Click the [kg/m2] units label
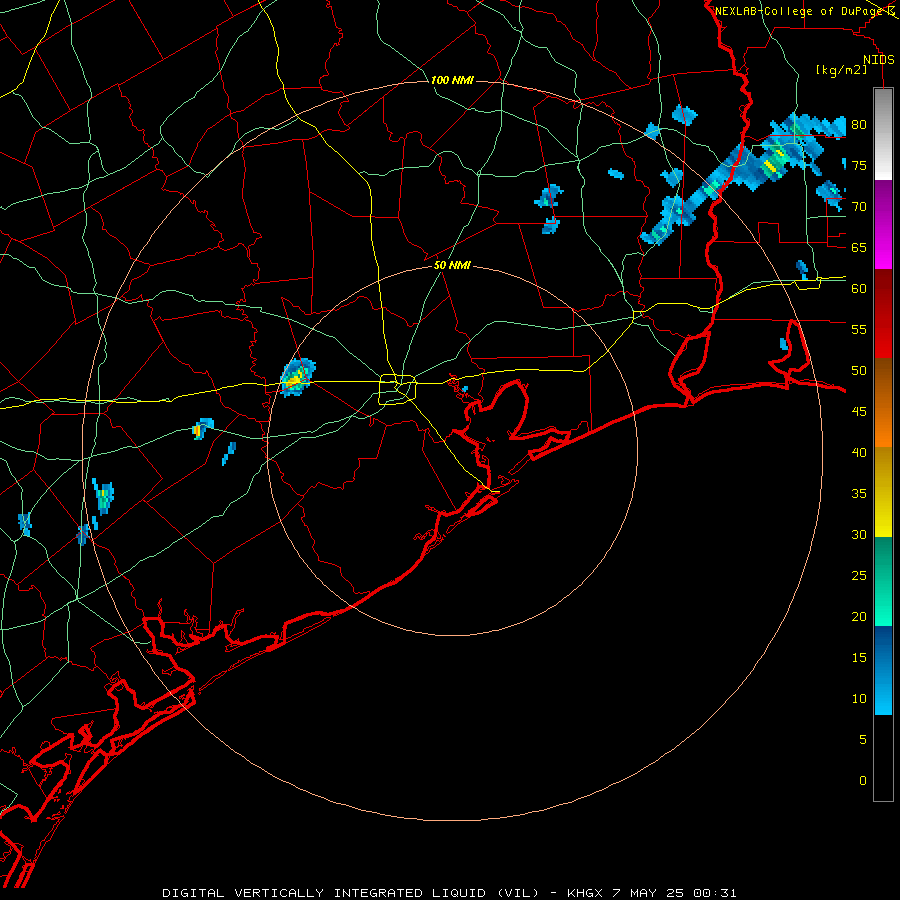The image size is (900, 900). pos(841,70)
